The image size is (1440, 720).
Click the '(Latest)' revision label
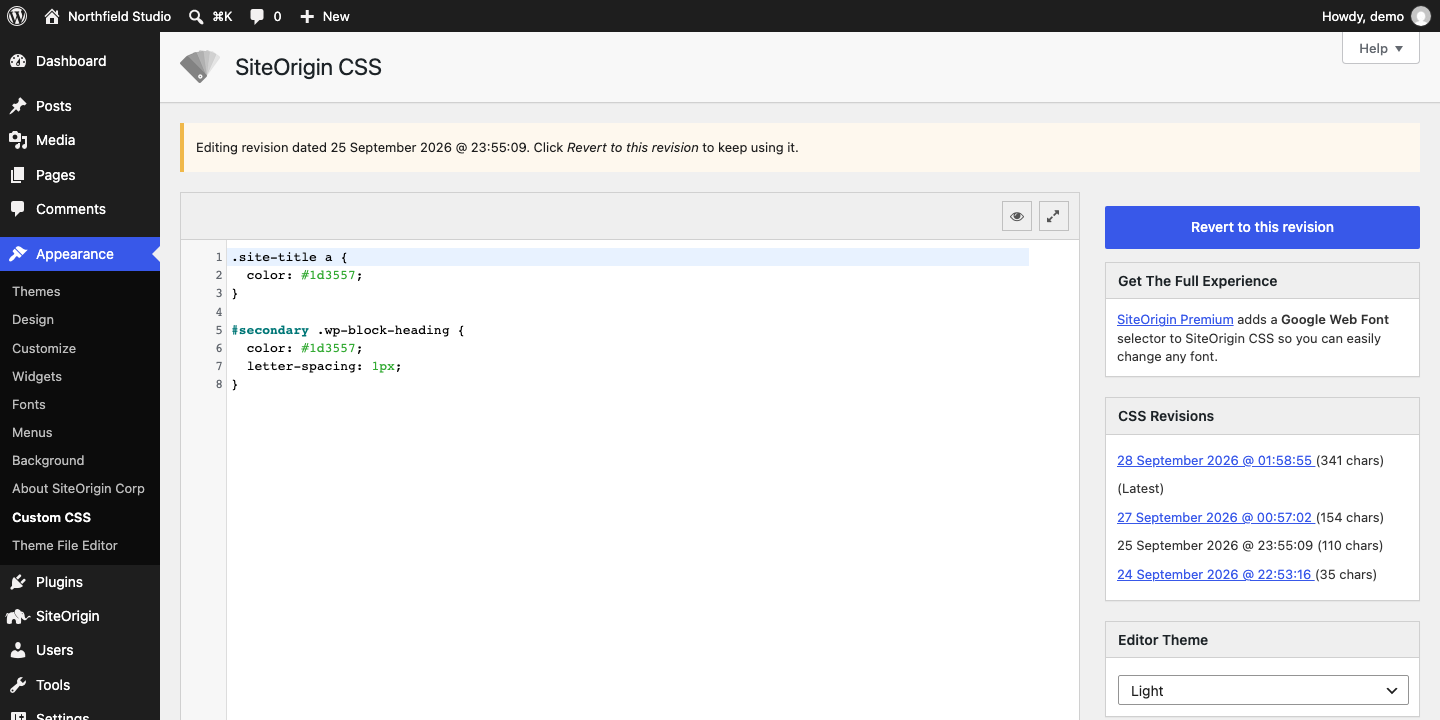click(1140, 489)
